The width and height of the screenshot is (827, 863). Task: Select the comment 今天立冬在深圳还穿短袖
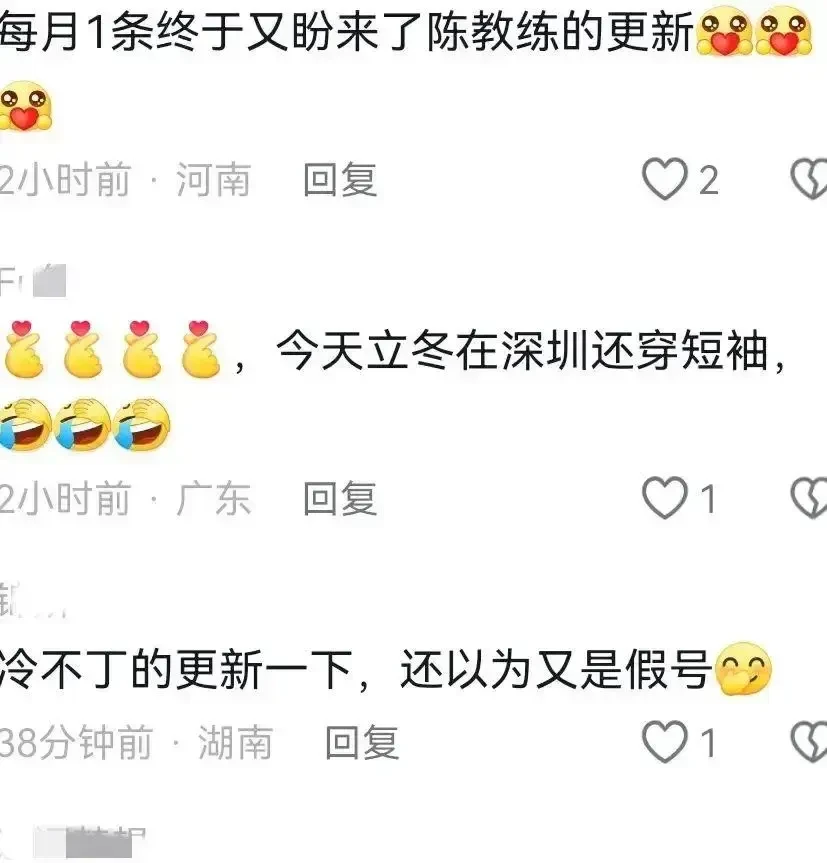[523, 351]
